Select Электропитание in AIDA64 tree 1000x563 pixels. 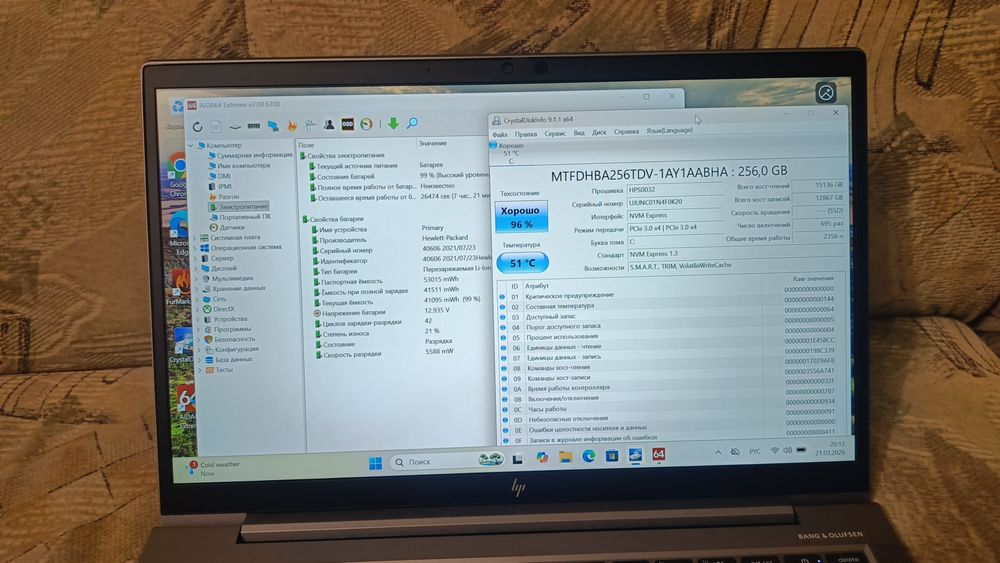(x=243, y=207)
